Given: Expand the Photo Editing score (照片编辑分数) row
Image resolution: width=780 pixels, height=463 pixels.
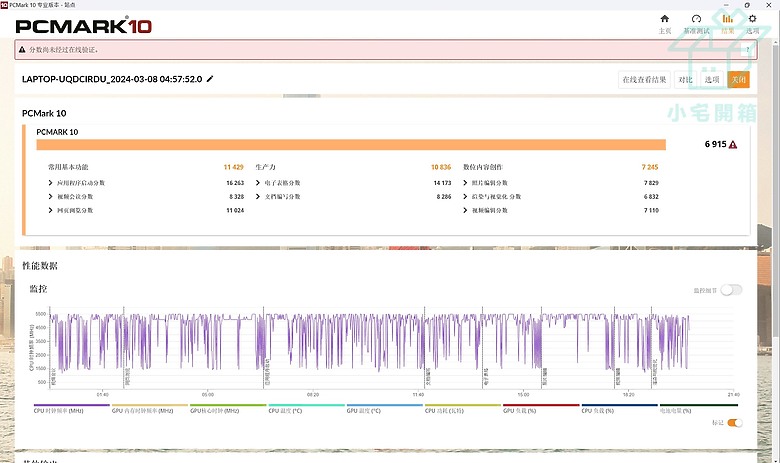Looking at the screenshot, I should pos(466,183).
